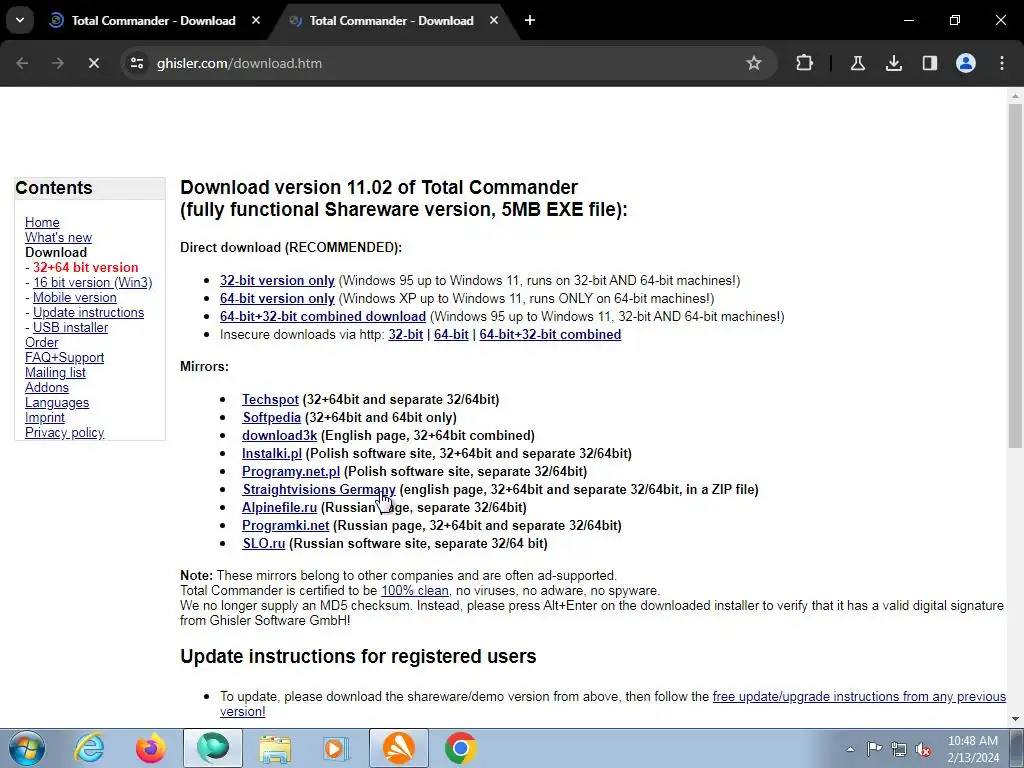The height and width of the screenshot is (768, 1024).
Task: Open the FAQ+Support link
Action: click(64, 357)
